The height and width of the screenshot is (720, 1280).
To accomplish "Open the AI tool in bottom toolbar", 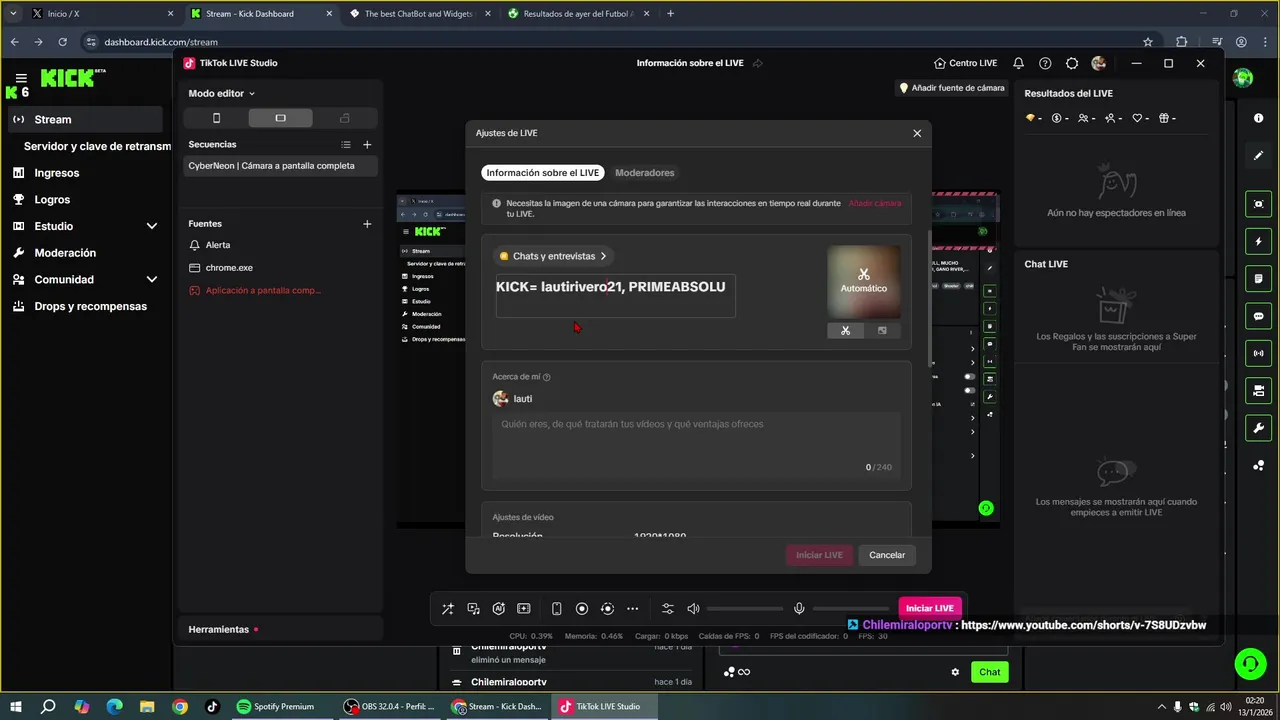I will (499, 608).
